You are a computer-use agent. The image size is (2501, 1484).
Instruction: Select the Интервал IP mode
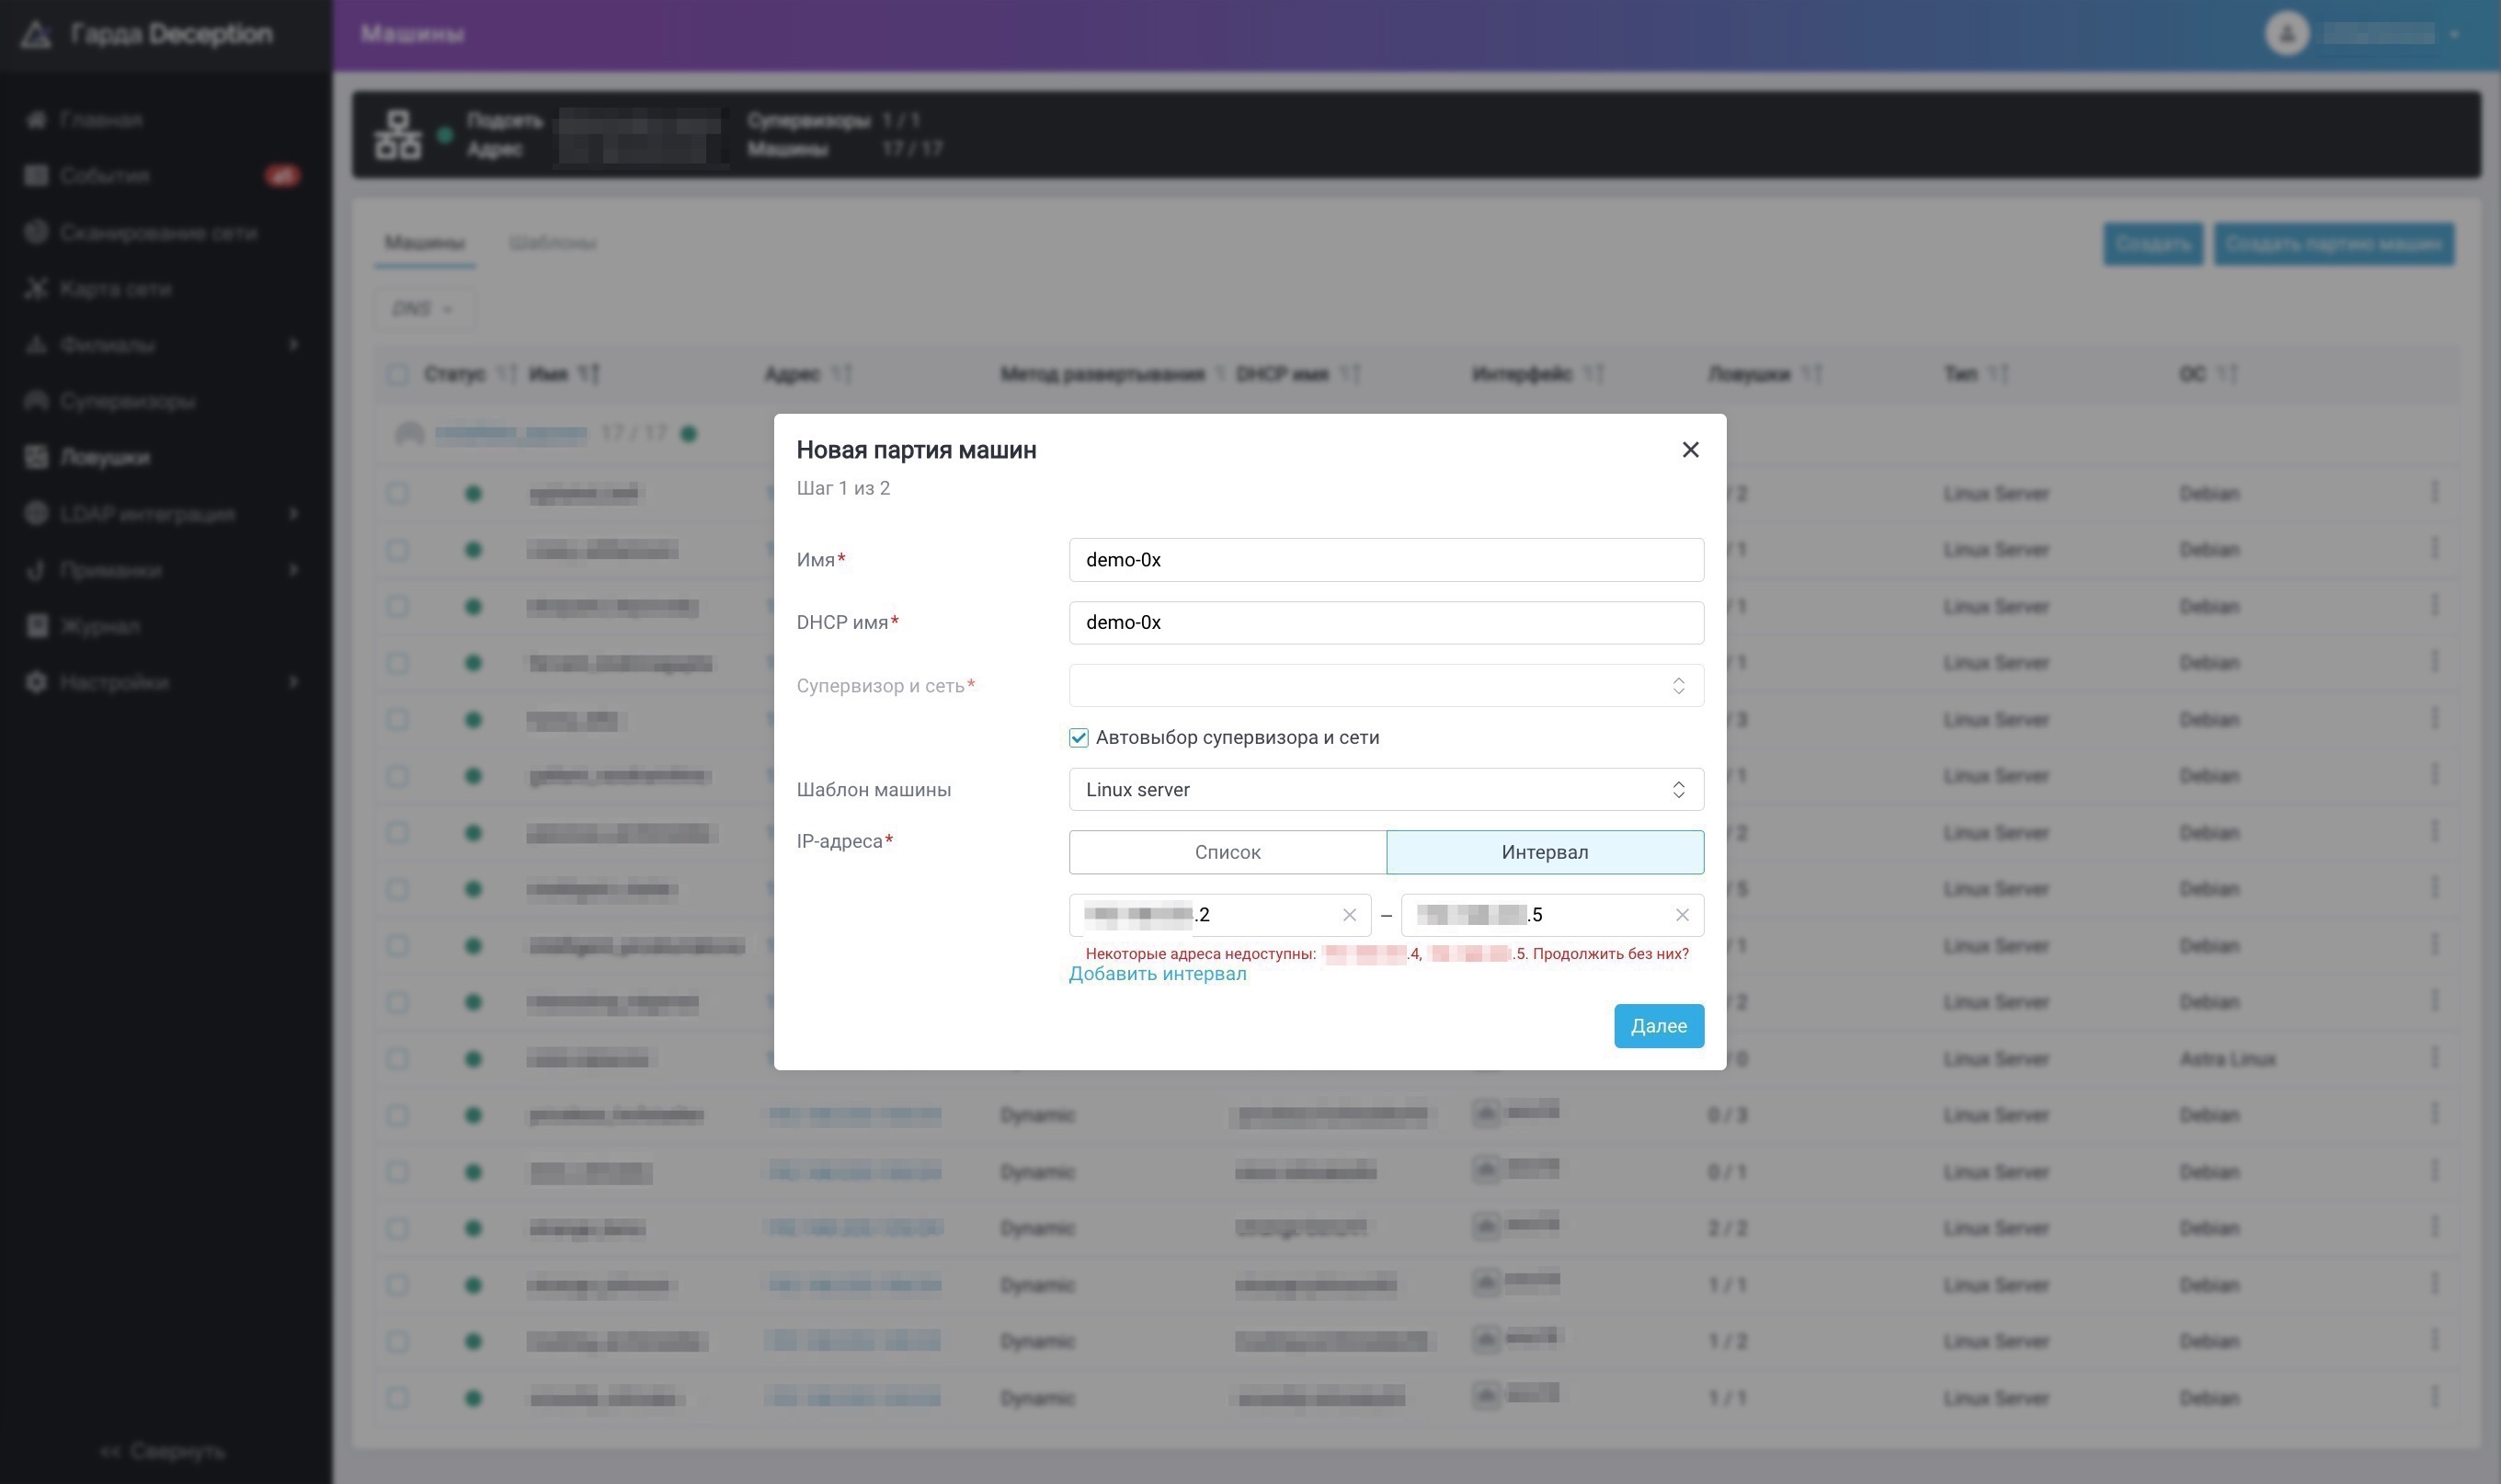[x=1544, y=852]
